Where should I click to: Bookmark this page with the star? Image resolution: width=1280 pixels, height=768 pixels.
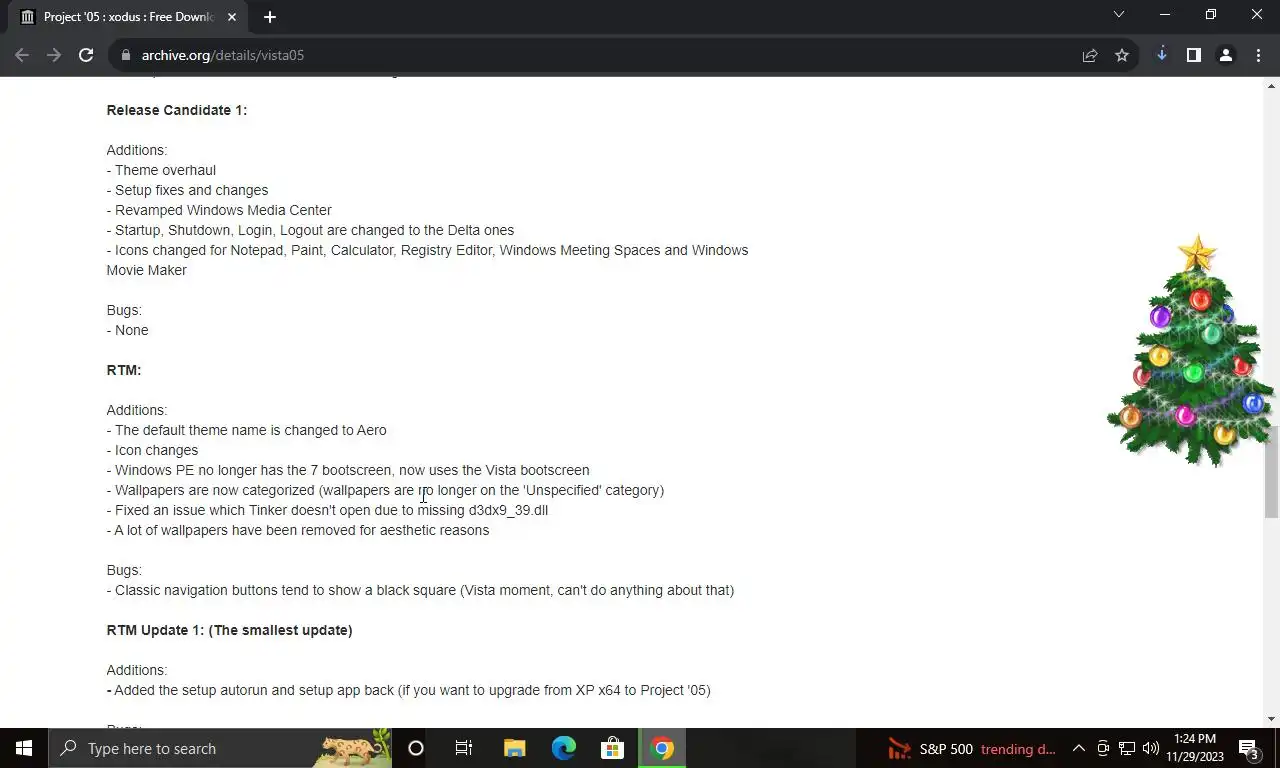(1122, 55)
